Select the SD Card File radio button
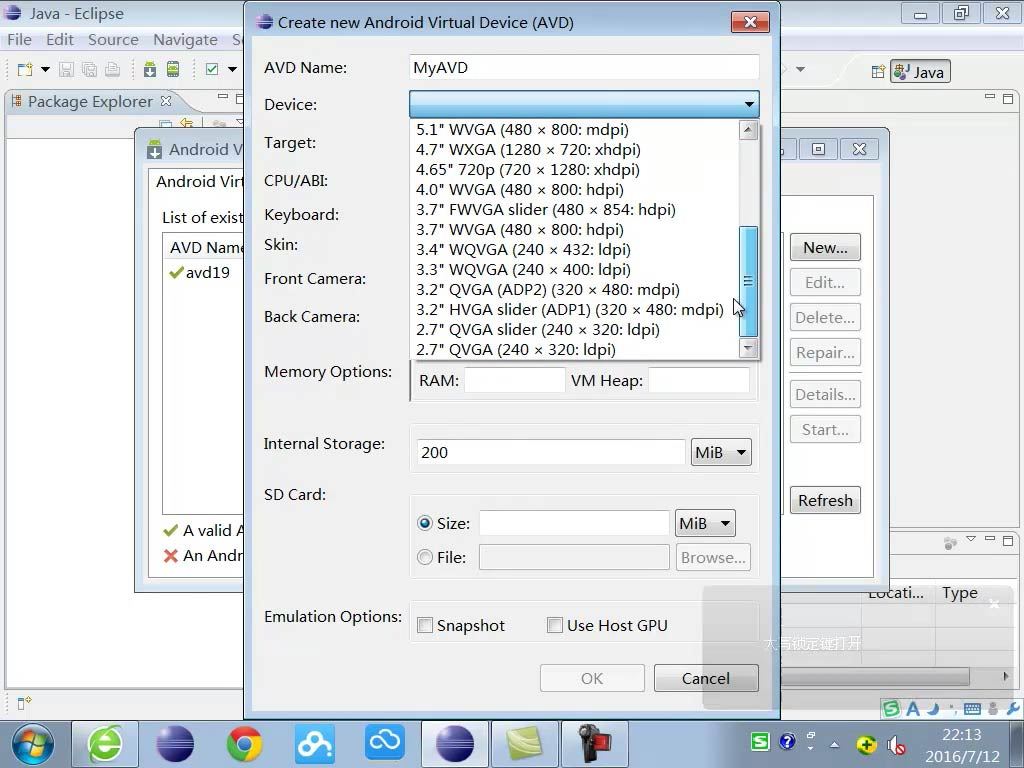 coord(425,557)
